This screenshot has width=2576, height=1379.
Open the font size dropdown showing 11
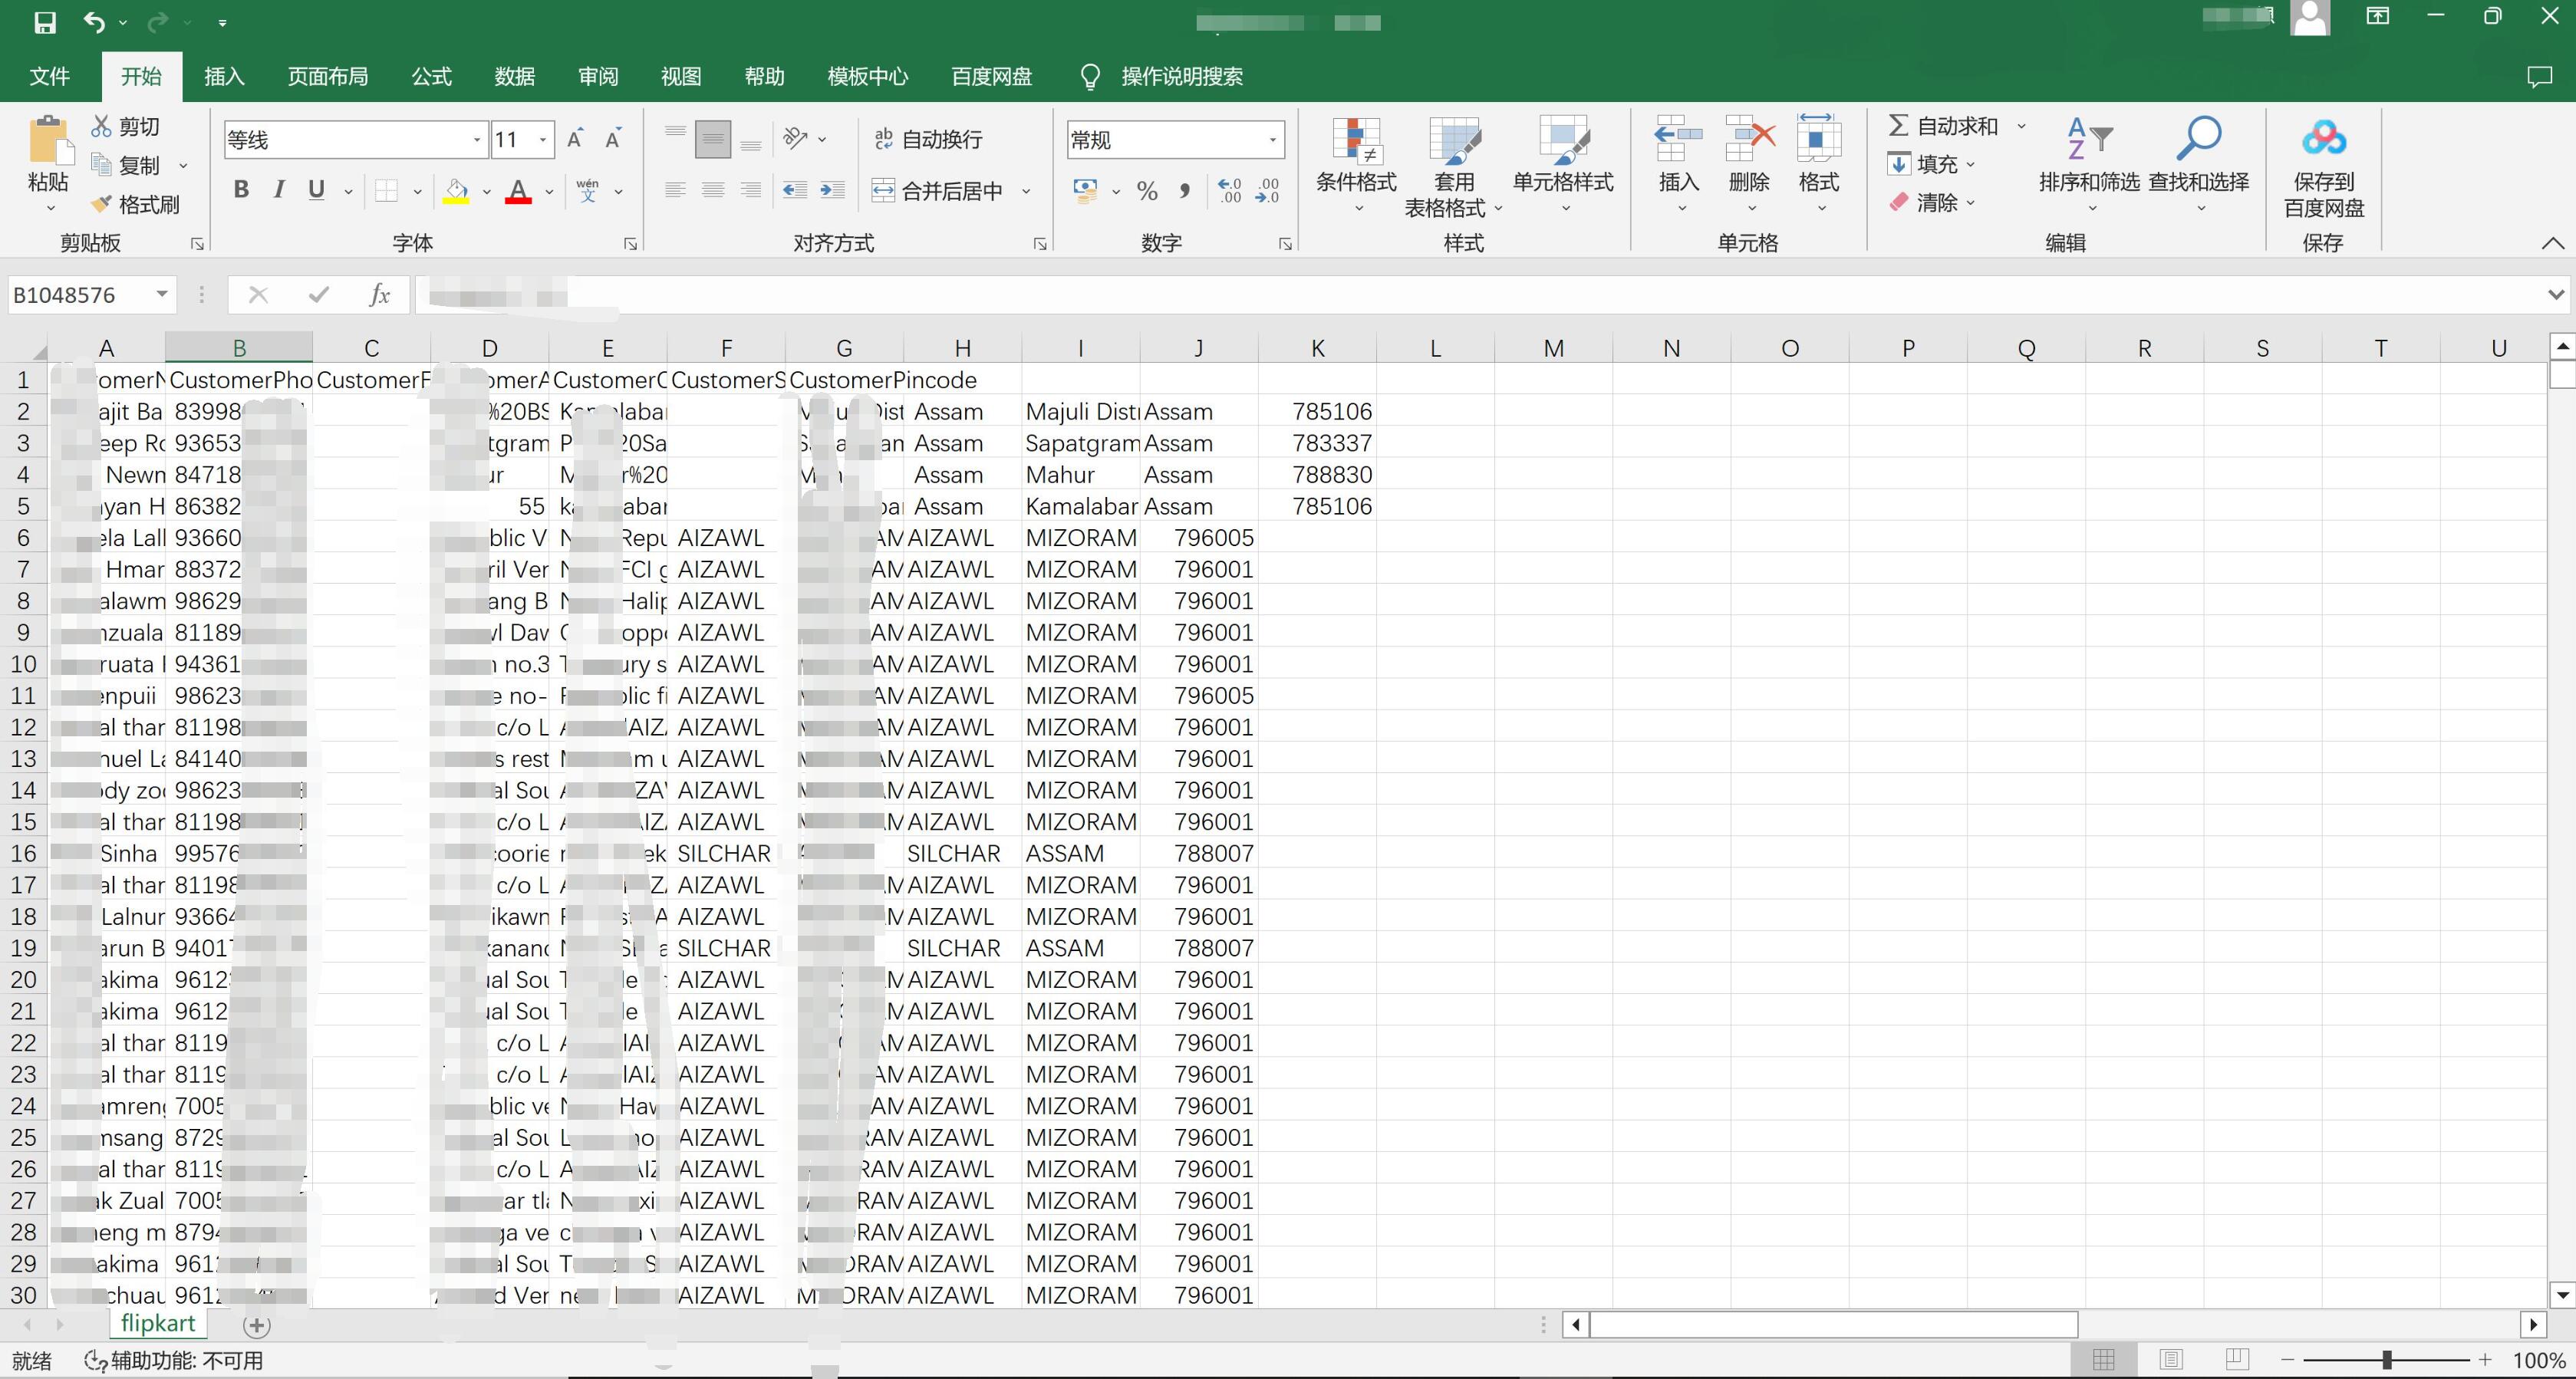543,140
